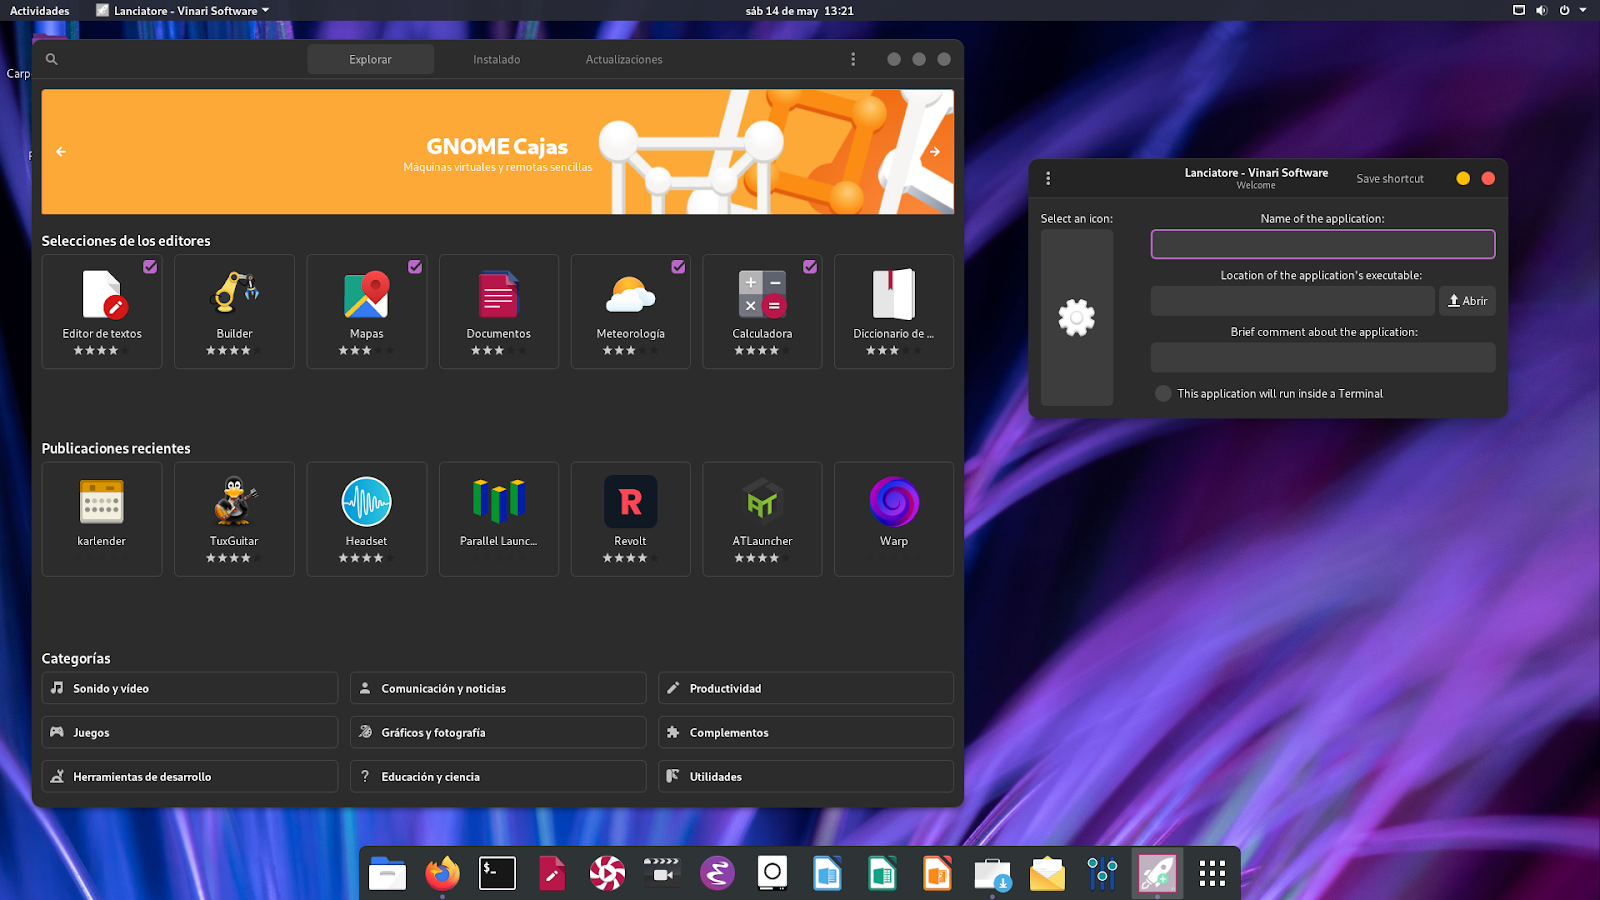Open the karlender app page
This screenshot has height=900, width=1600.
(x=102, y=518)
